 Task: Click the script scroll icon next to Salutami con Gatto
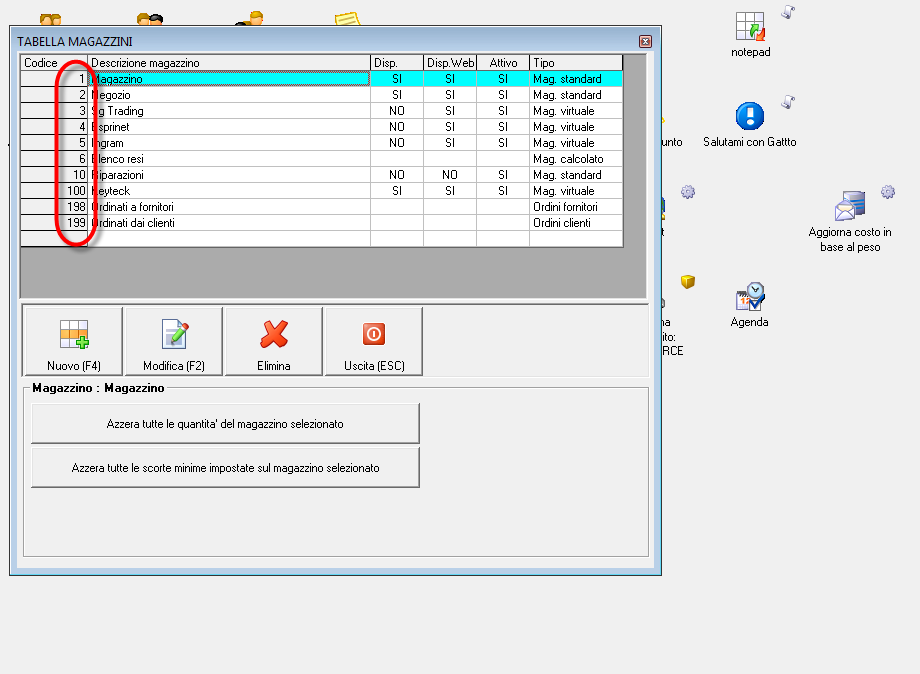point(788,102)
